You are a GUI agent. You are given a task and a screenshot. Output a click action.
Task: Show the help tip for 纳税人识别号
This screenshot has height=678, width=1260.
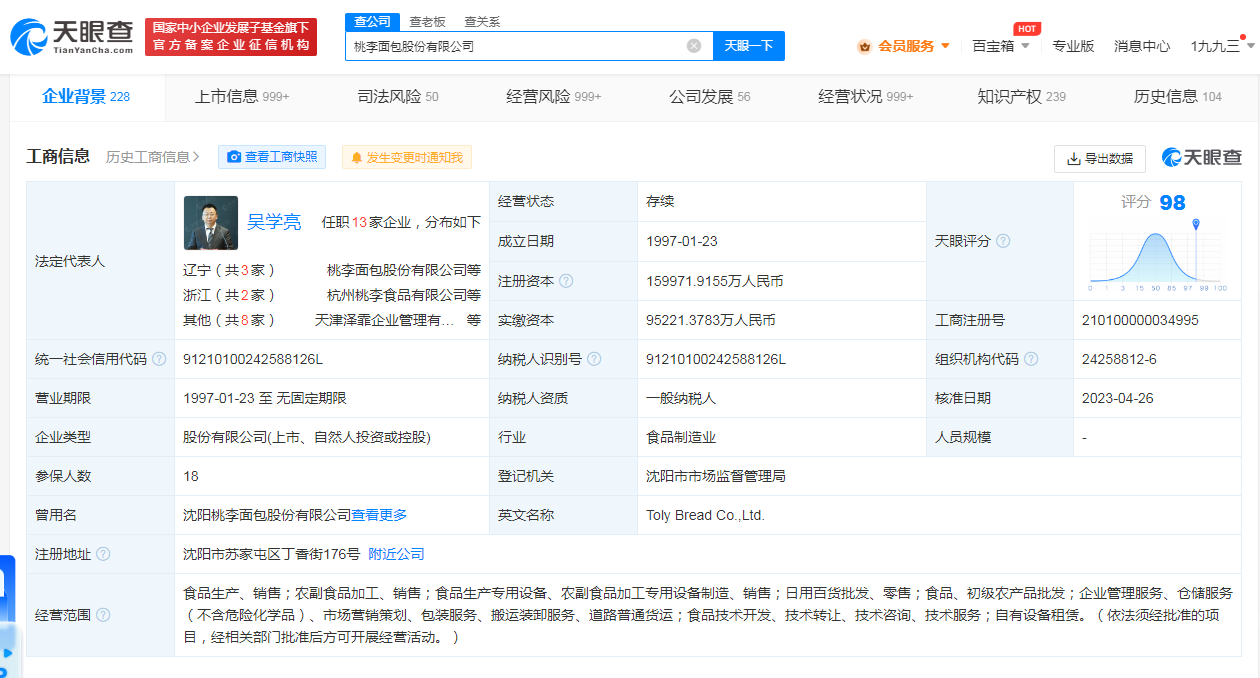point(594,359)
